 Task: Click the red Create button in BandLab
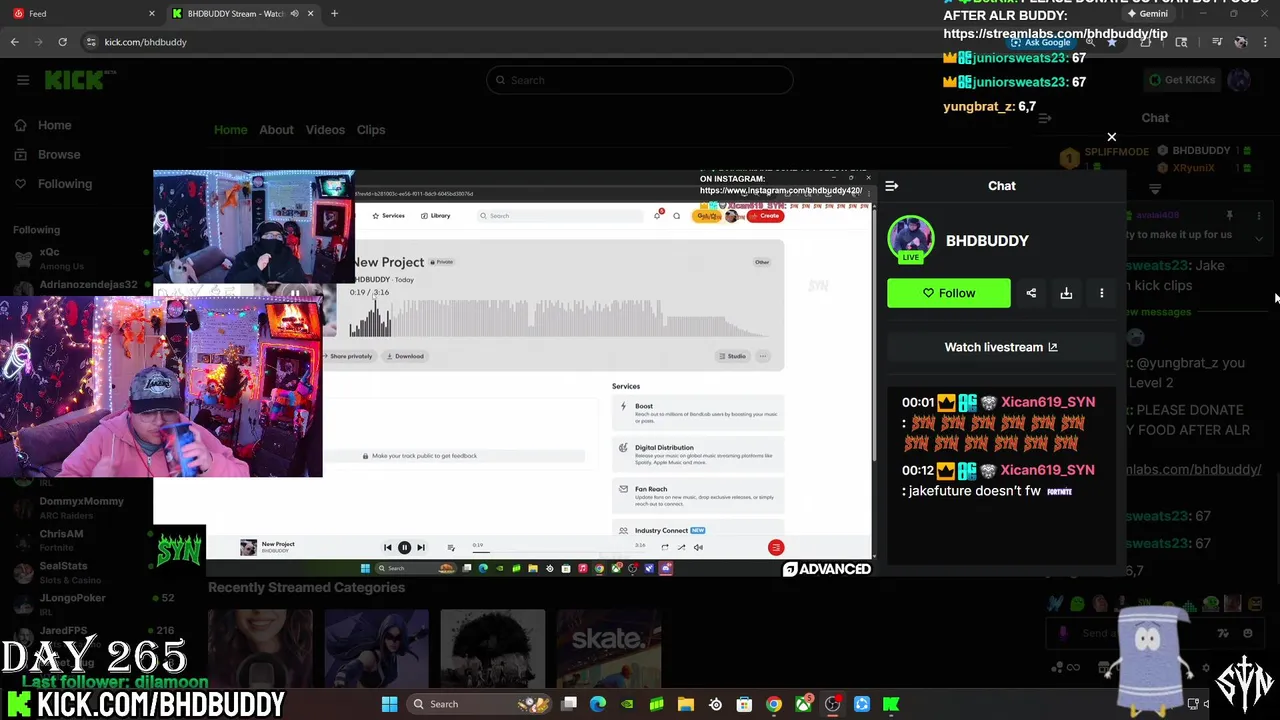[x=767, y=216]
